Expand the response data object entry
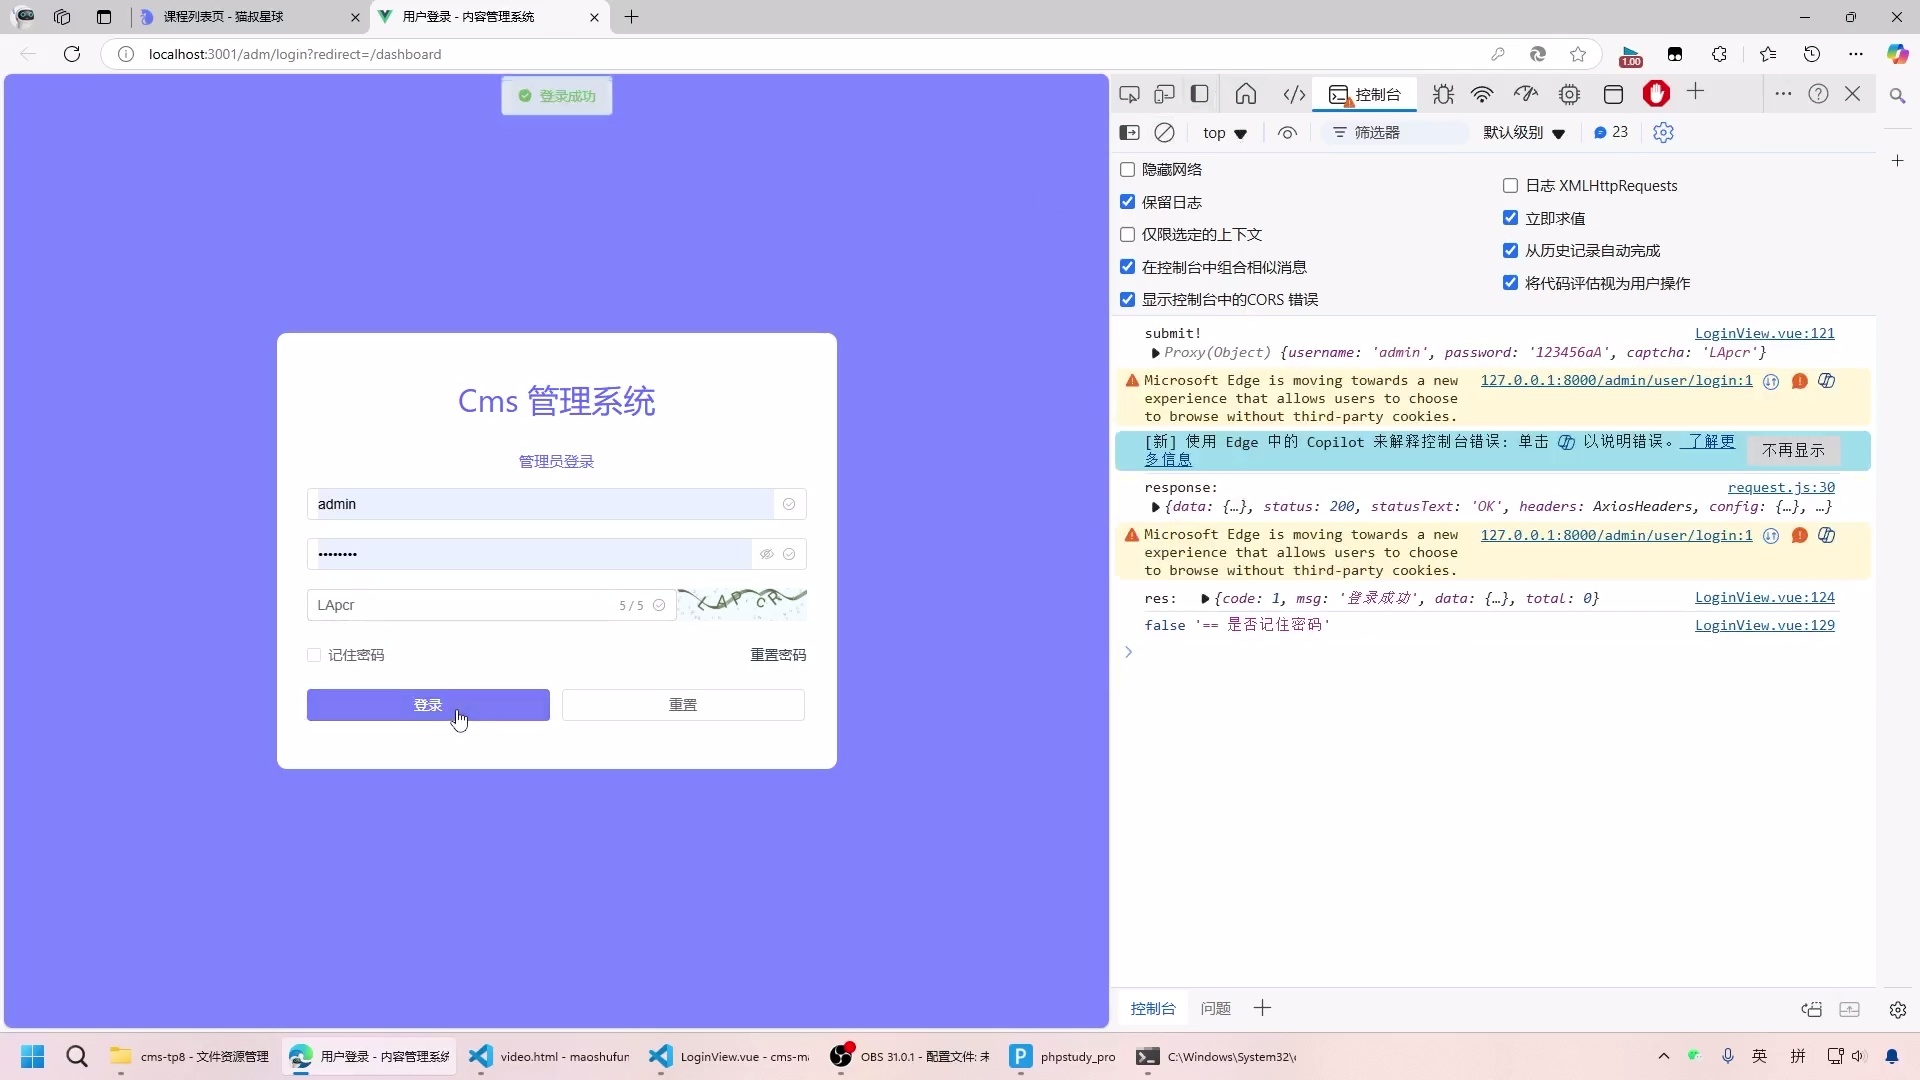The image size is (1920, 1080). click(x=1155, y=507)
